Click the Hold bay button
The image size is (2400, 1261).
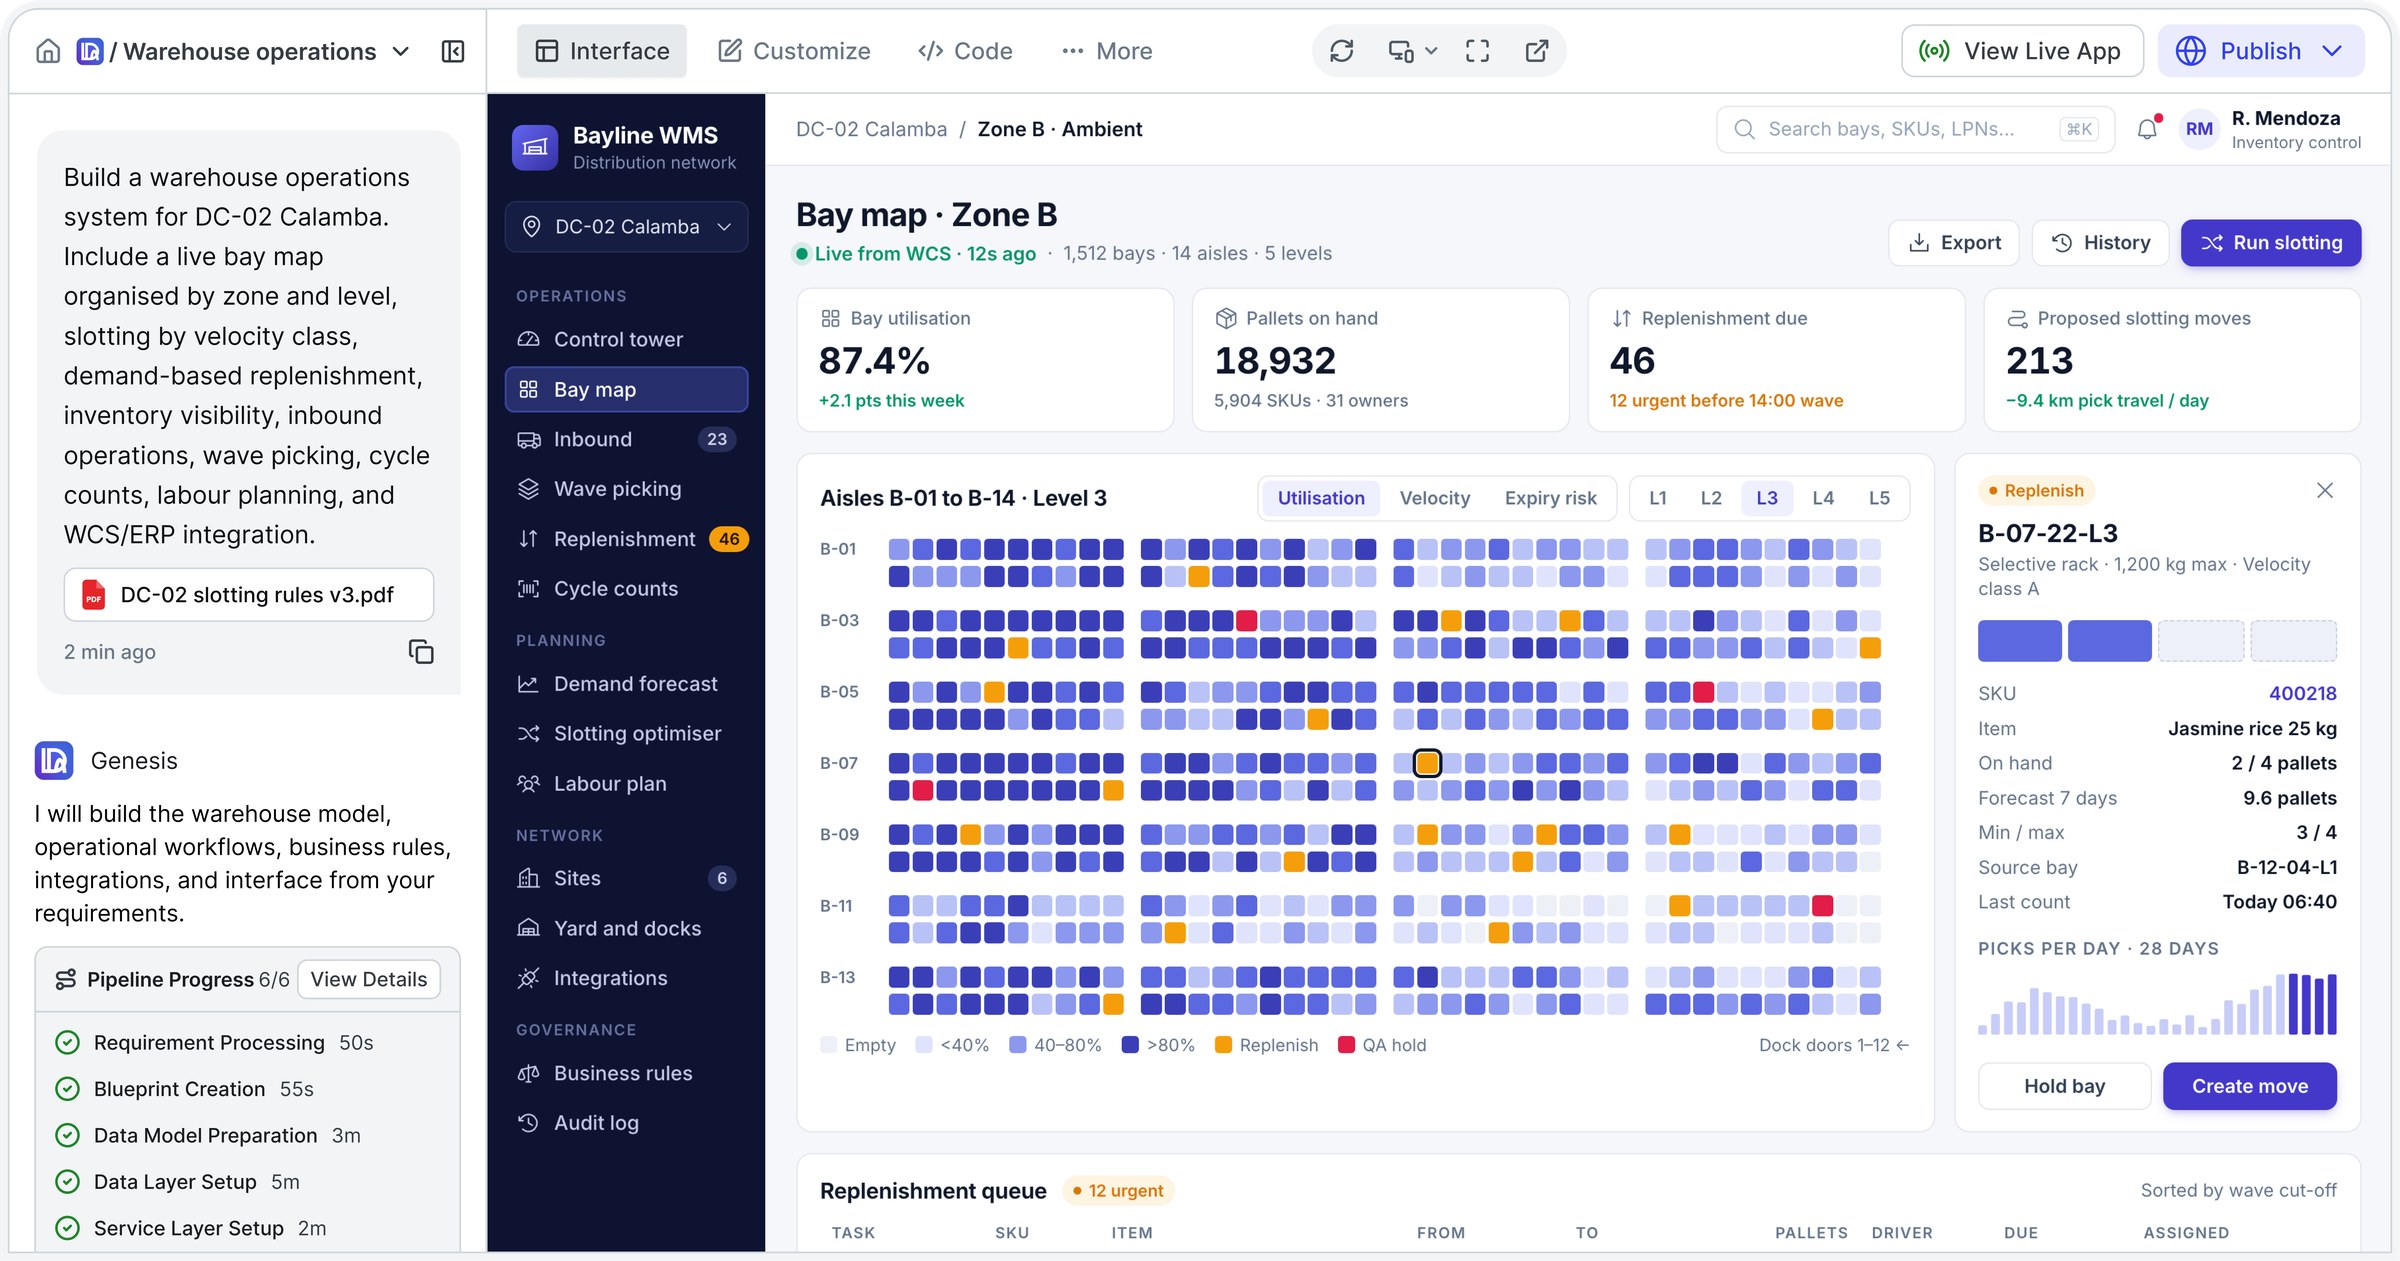[x=2065, y=1086]
